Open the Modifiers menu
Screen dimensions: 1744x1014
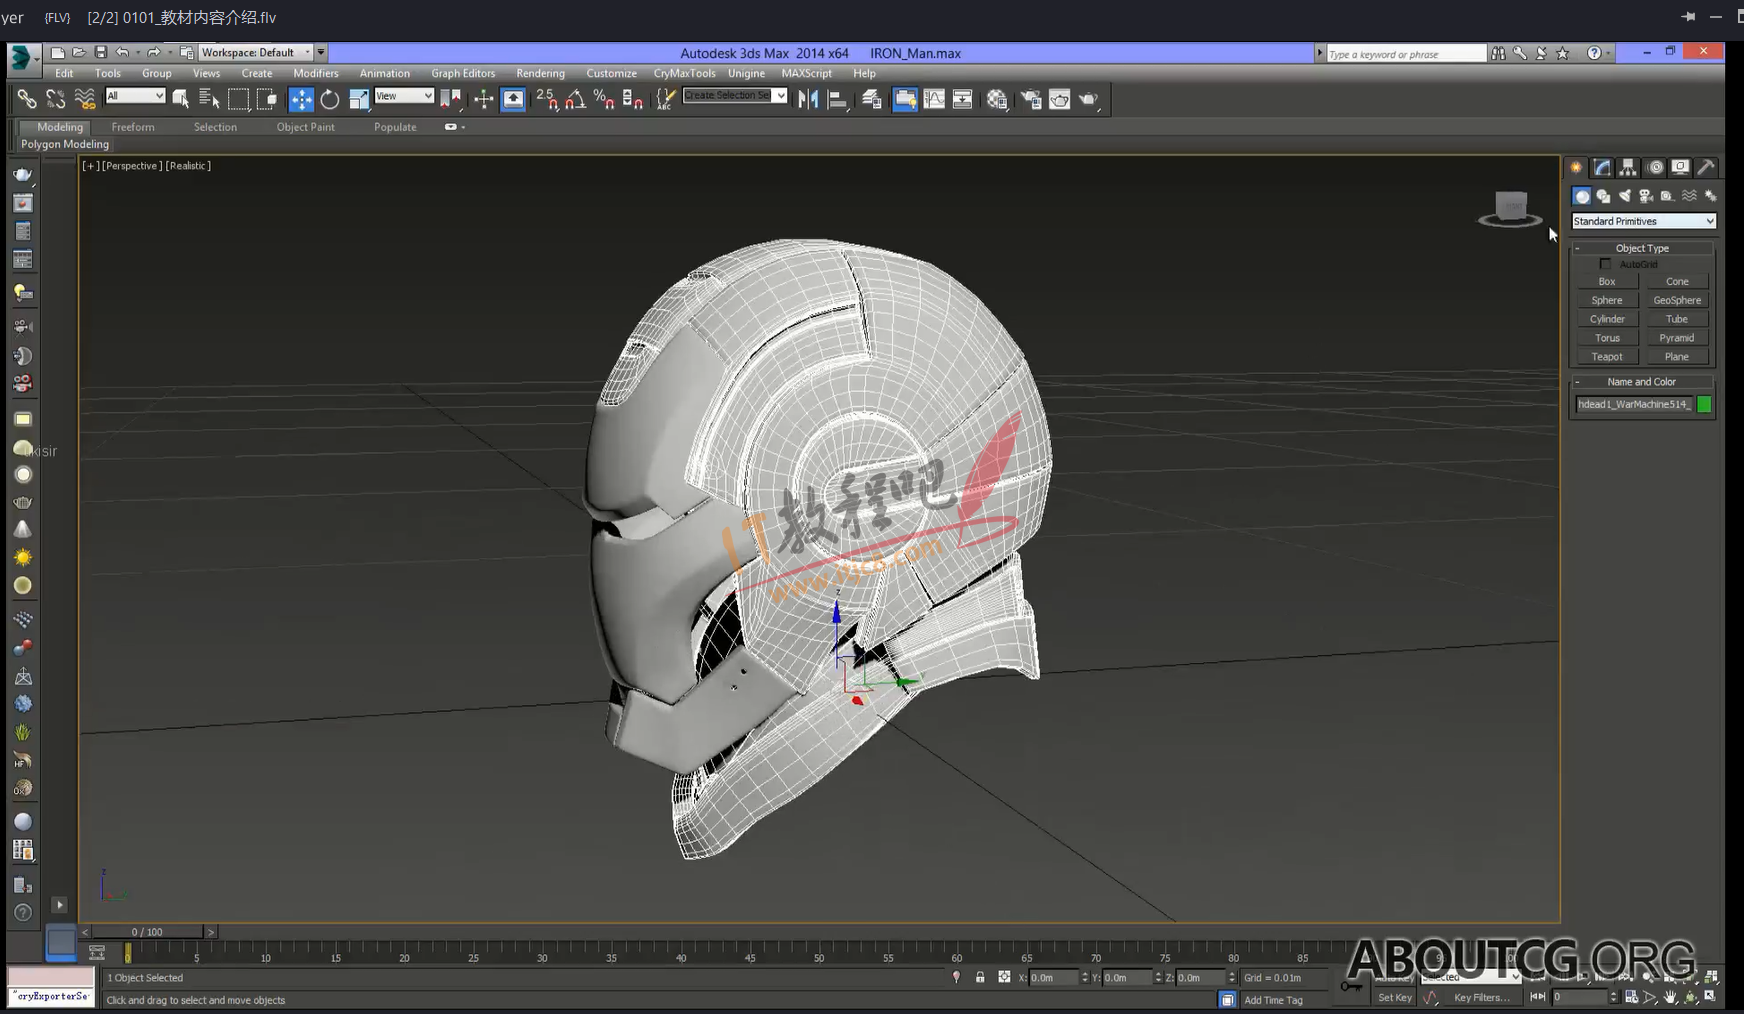coord(316,73)
